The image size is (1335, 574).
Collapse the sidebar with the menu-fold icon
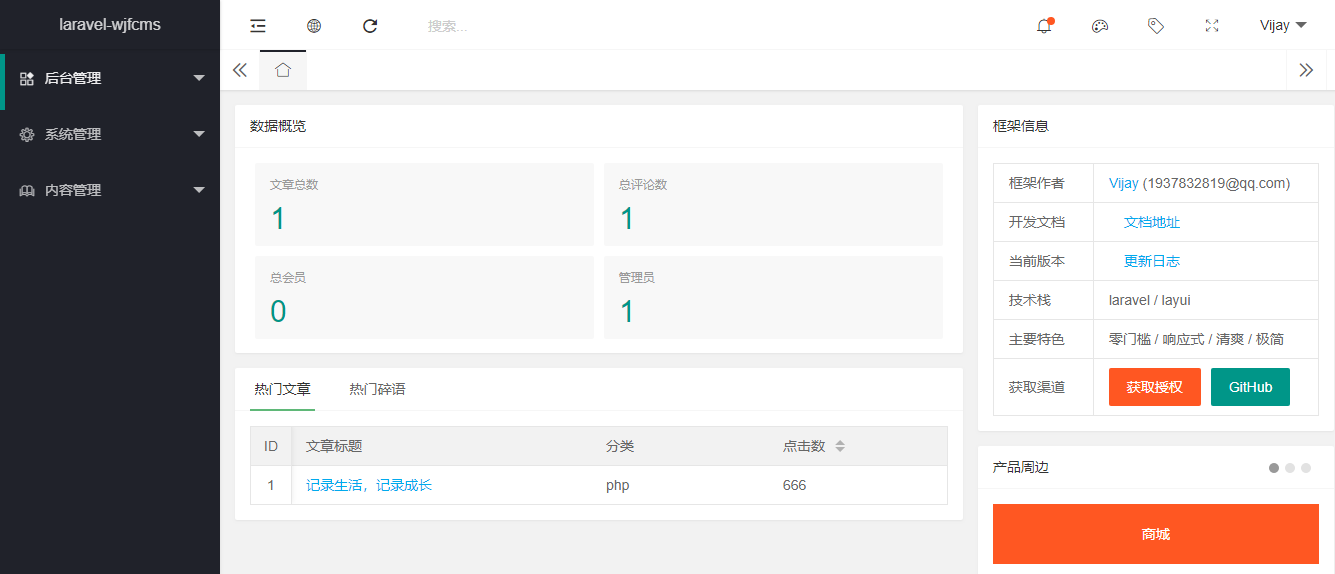pyautogui.click(x=258, y=26)
